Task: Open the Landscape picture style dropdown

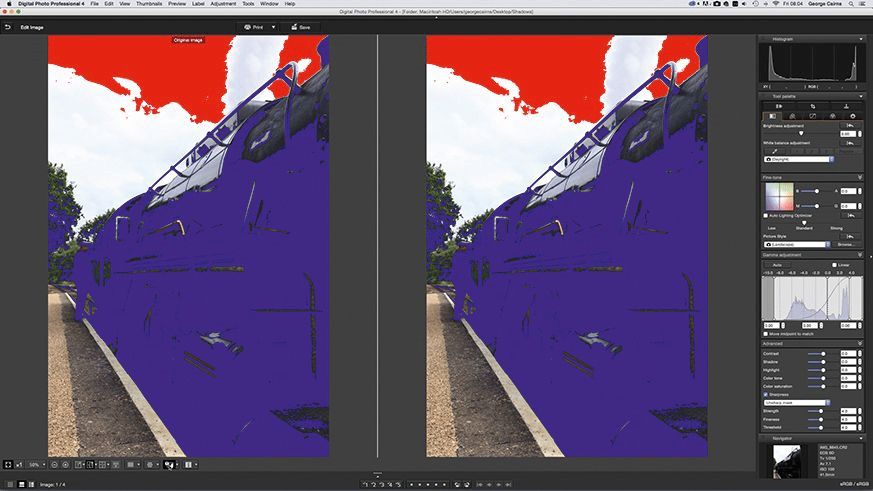Action: (797, 244)
